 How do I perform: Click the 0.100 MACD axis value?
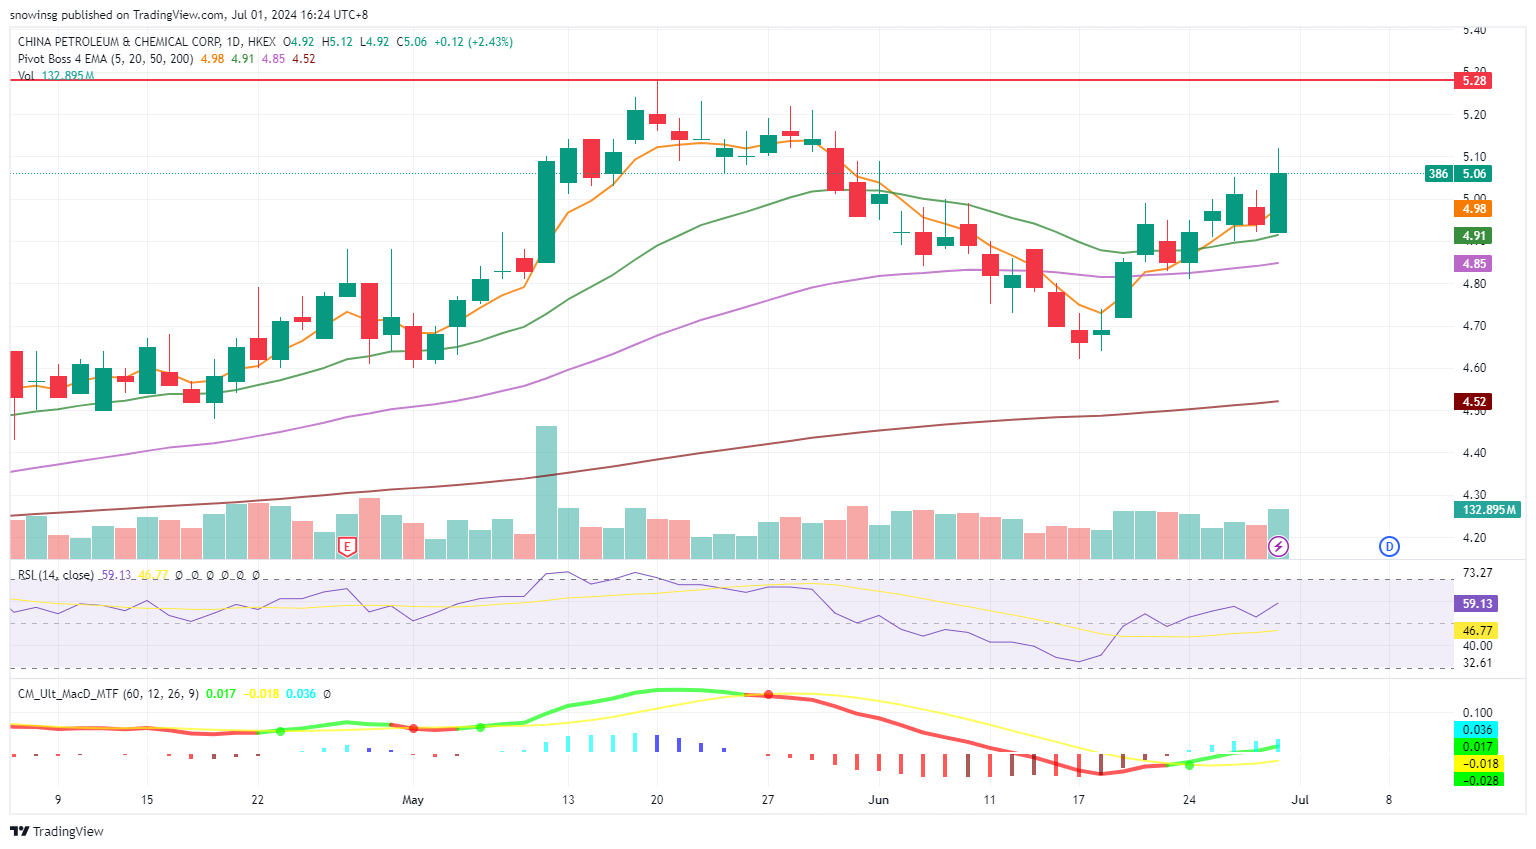(1477, 713)
